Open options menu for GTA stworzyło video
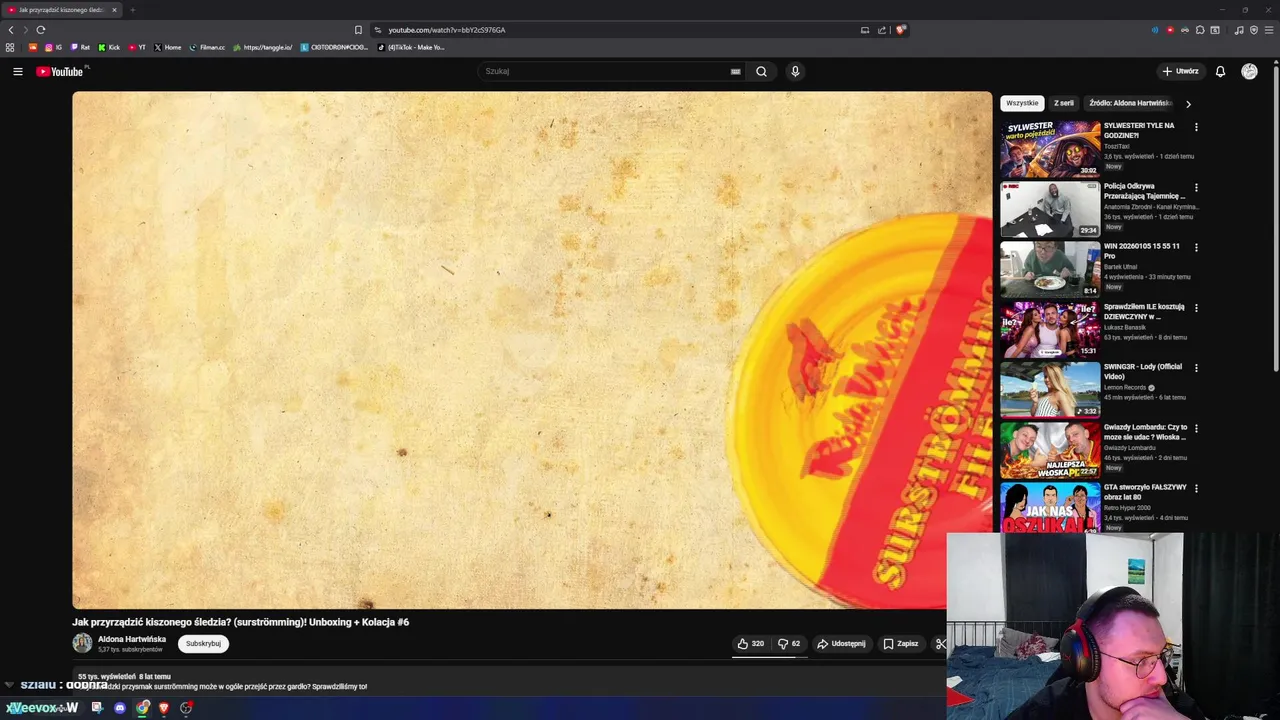Screen dimensions: 1280x720 pos(1196,488)
